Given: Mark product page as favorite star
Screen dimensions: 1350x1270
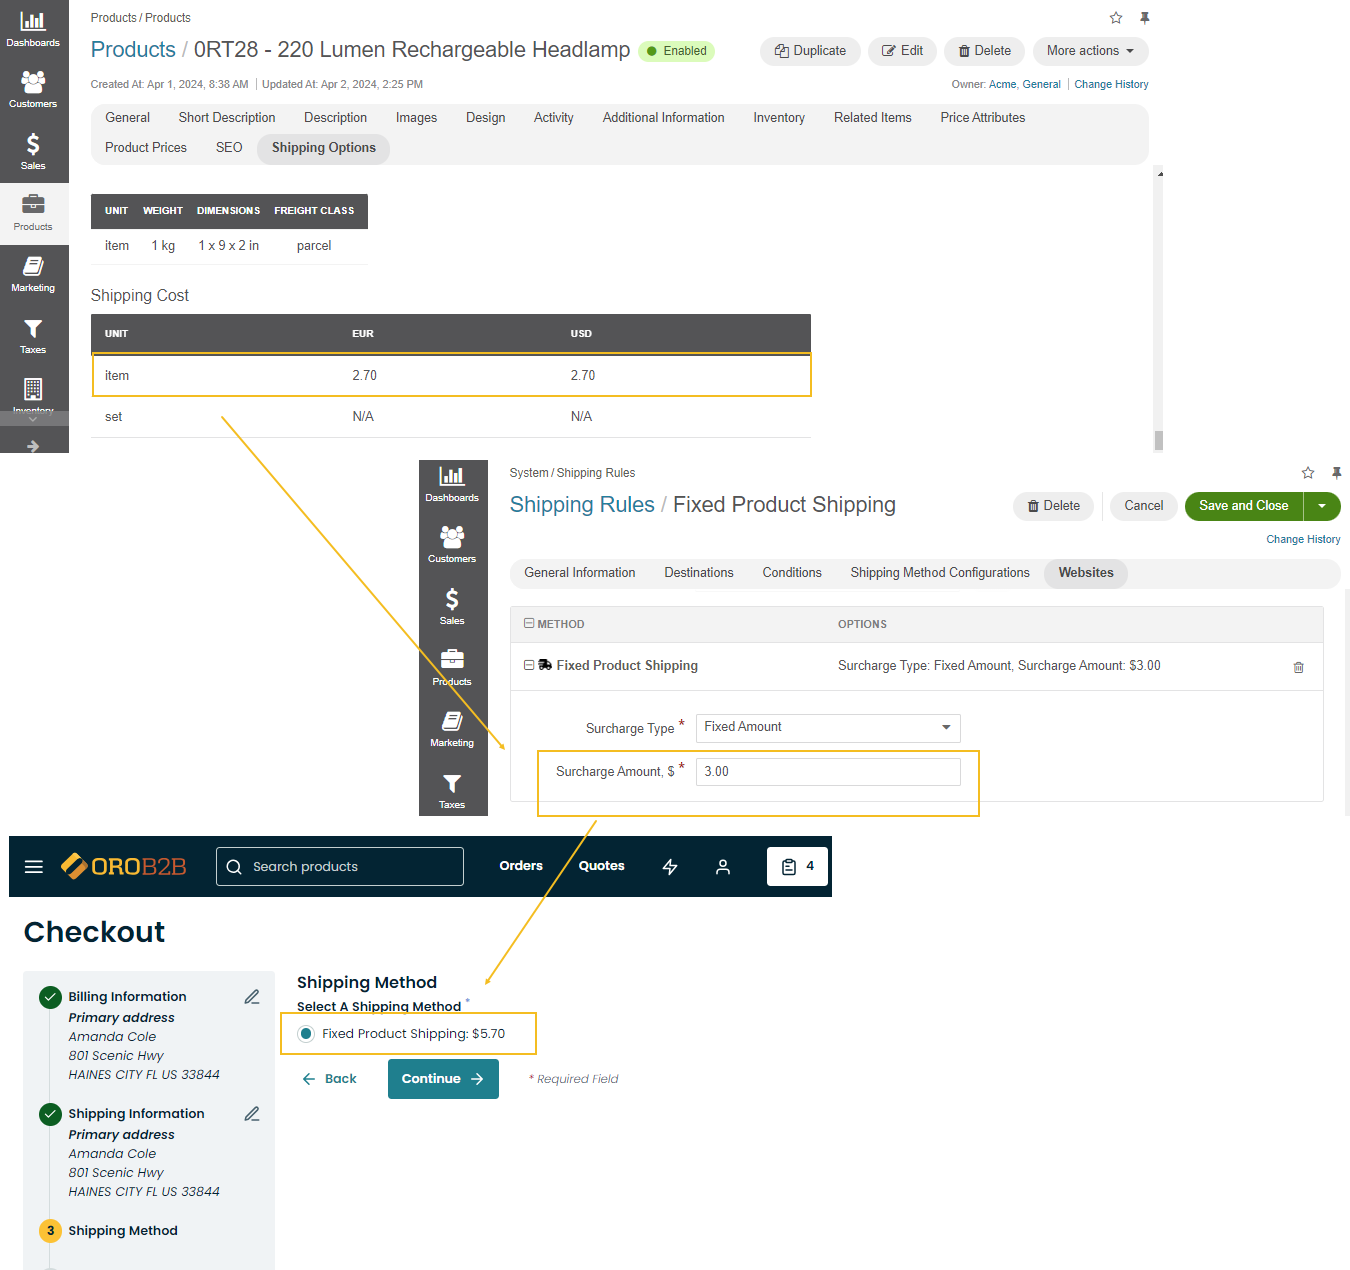Looking at the screenshot, I should (x=1116, y=18).
